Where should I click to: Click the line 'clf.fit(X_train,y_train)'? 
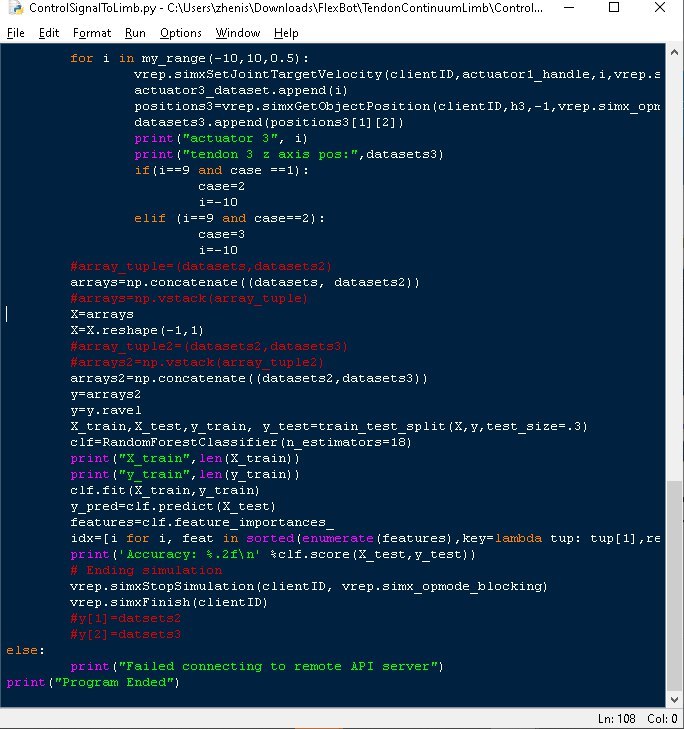click(x=165, y=490)
